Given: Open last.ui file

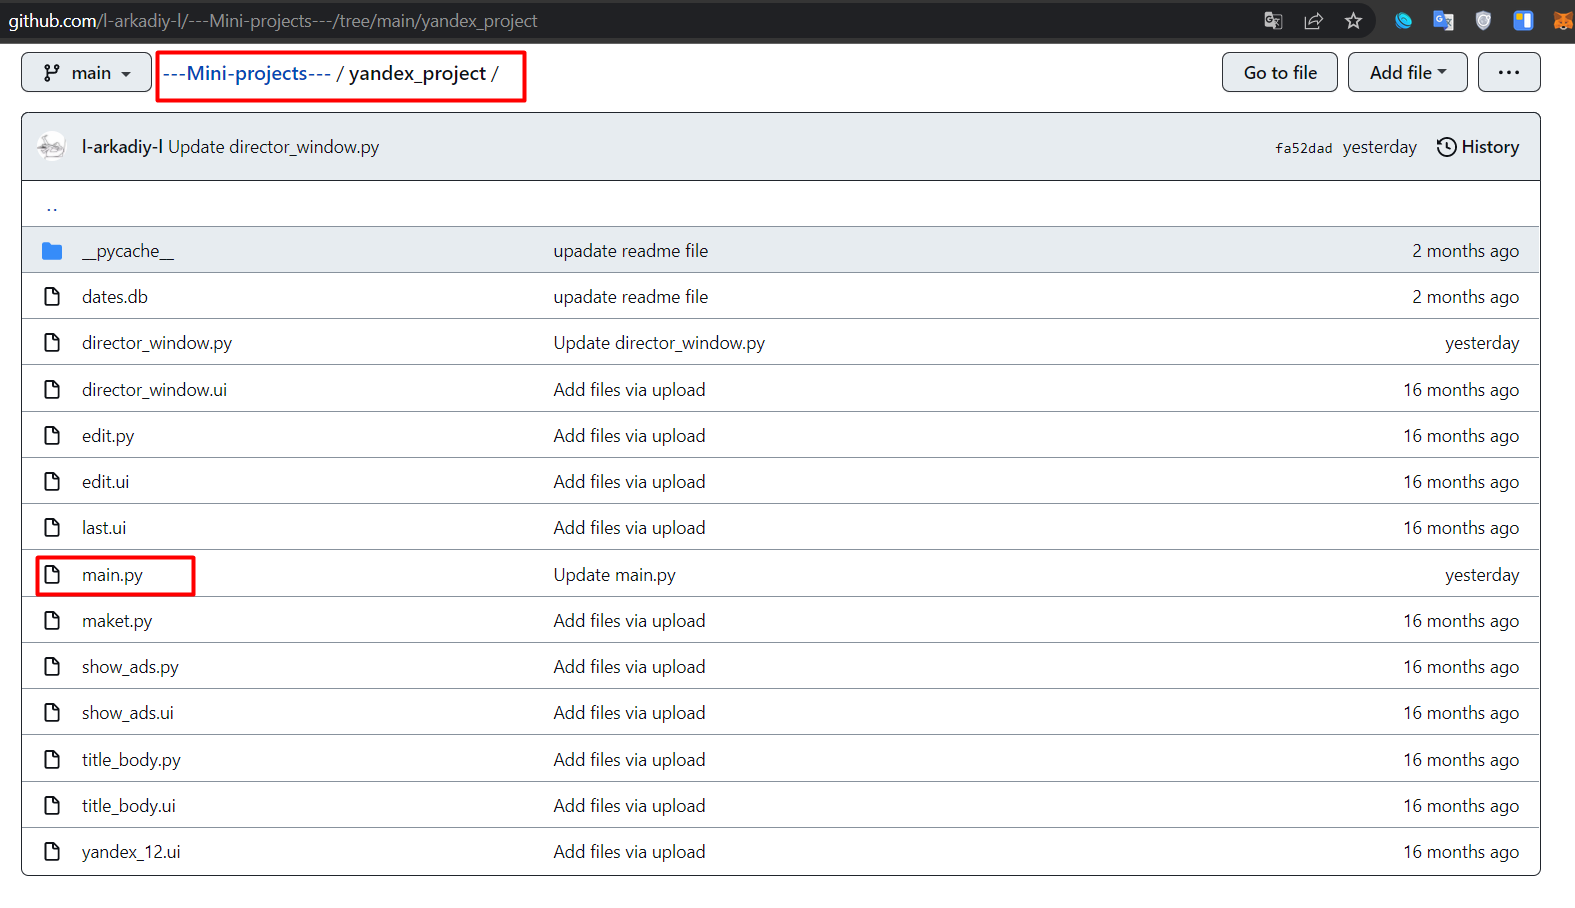Looking at the screenshot, I should click(104, 528).
